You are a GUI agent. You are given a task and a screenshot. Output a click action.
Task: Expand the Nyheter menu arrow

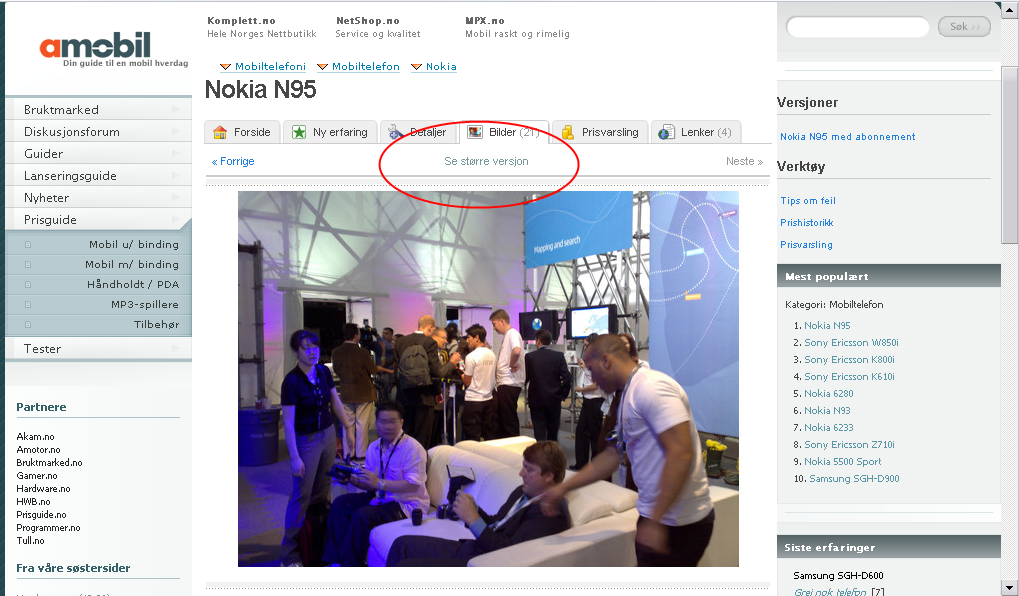(x=175, y=198)
